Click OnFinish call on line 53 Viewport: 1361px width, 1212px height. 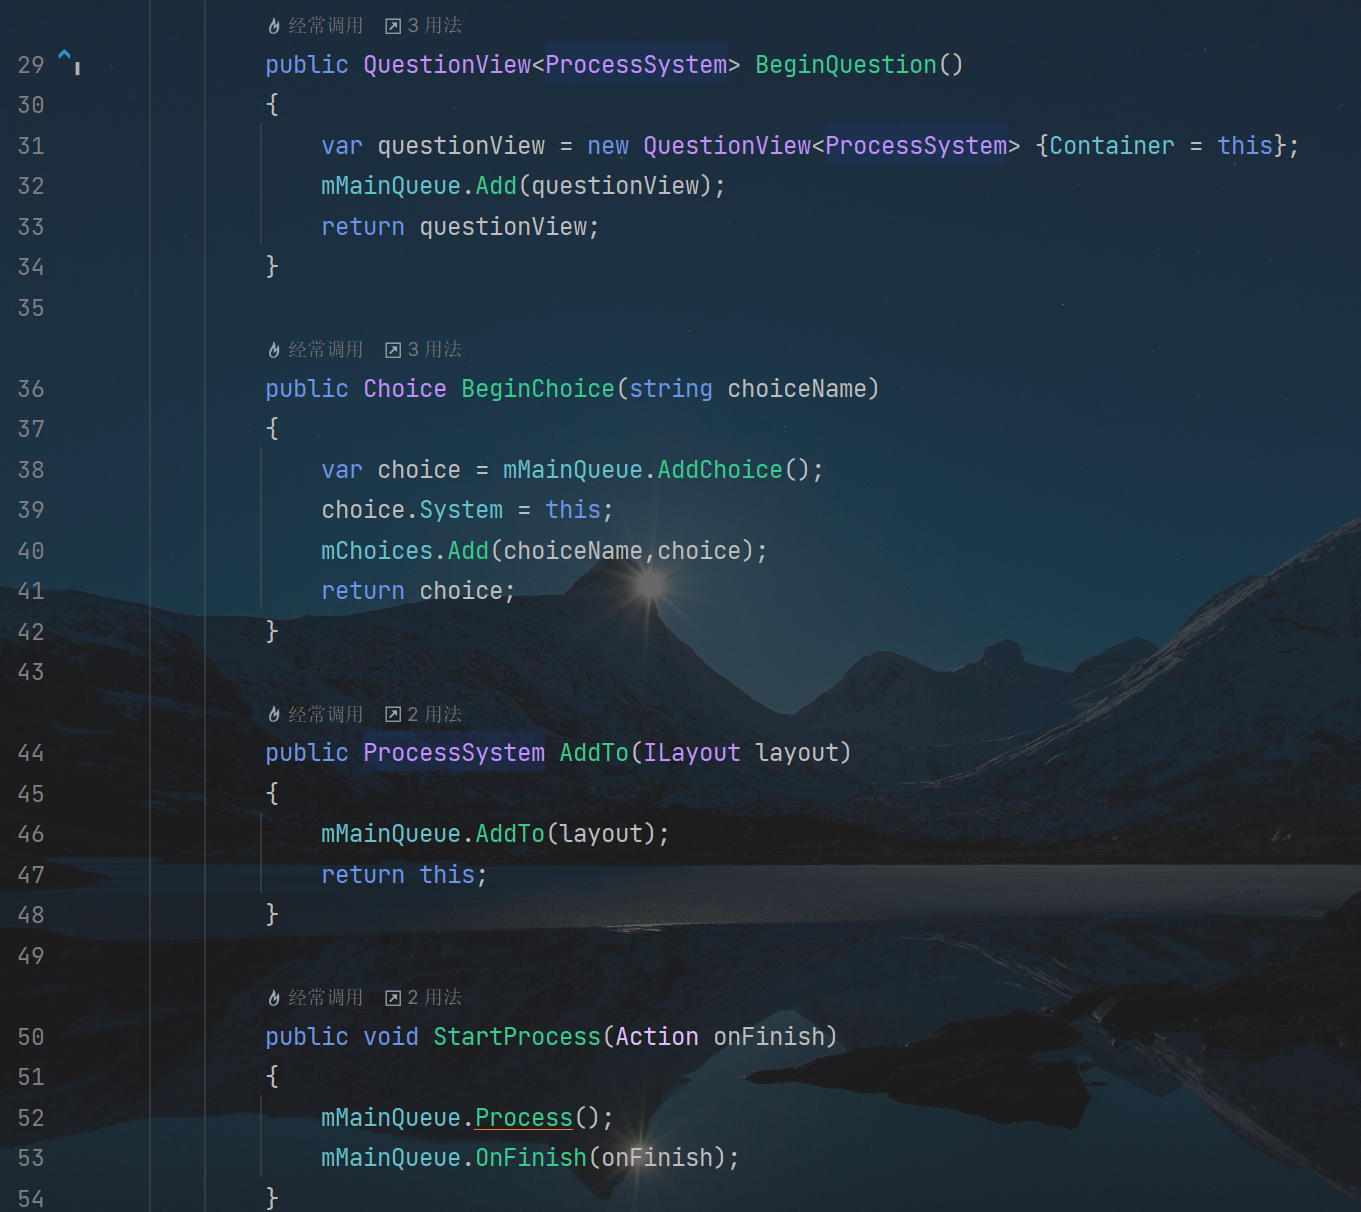pyautogui.click(x=531, y=1158)
